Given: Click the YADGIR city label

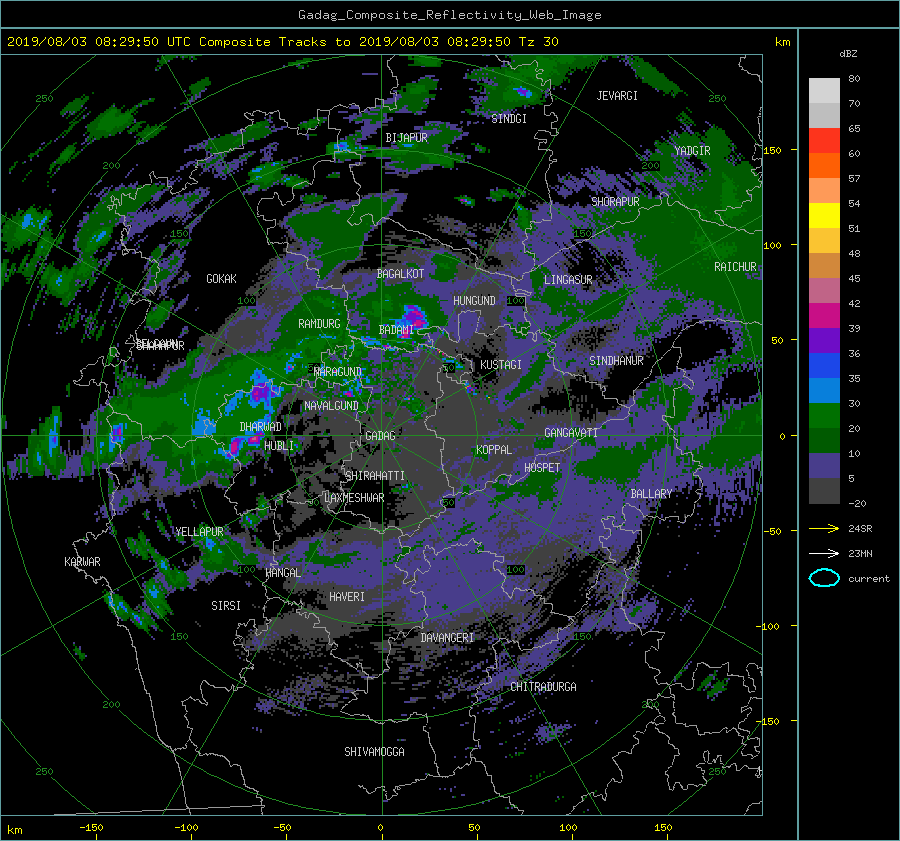Looking at the screenshot, I should tap(692, 151).
